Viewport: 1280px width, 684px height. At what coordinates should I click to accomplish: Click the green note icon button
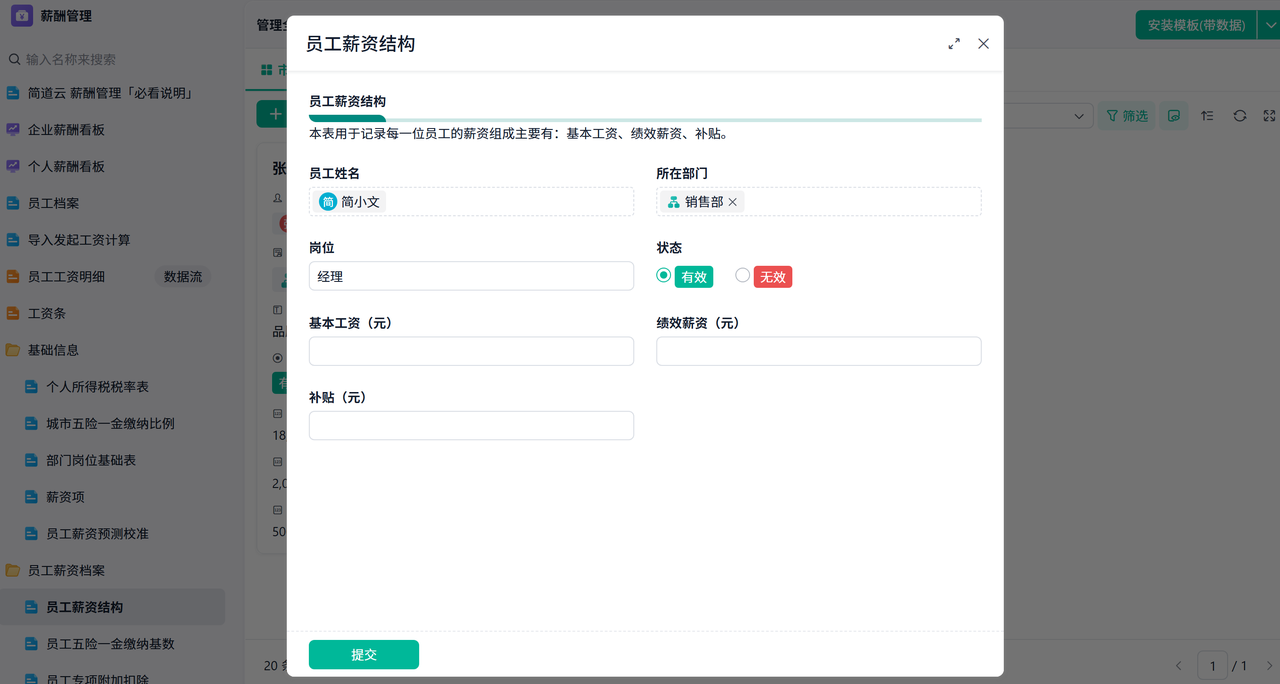click(1175, 116)
